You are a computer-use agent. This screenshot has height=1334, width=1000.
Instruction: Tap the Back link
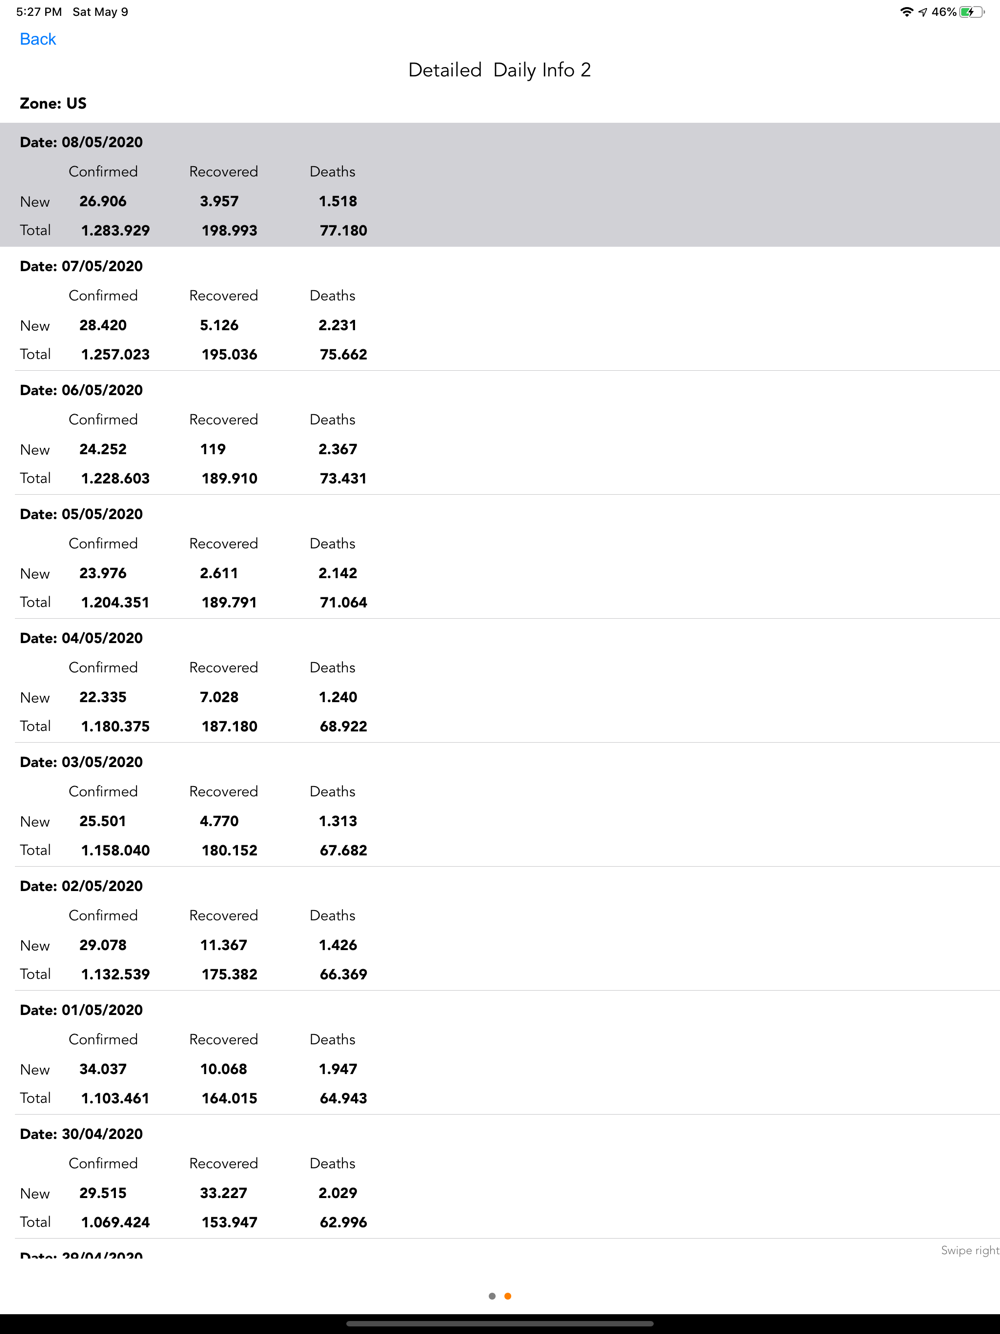(38, 39)
